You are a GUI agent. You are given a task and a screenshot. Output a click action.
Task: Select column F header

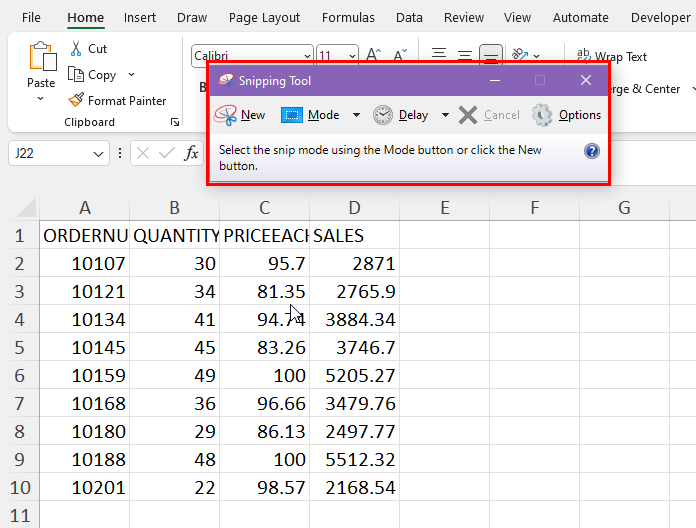[534, 207]
